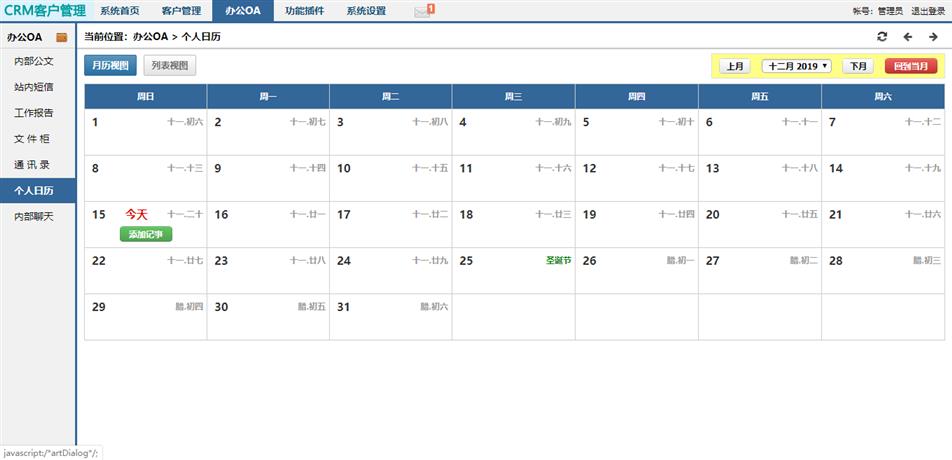Go to the 系统设置 tab
This screenshot has height=460, width=952.
(x=366, y=11)
